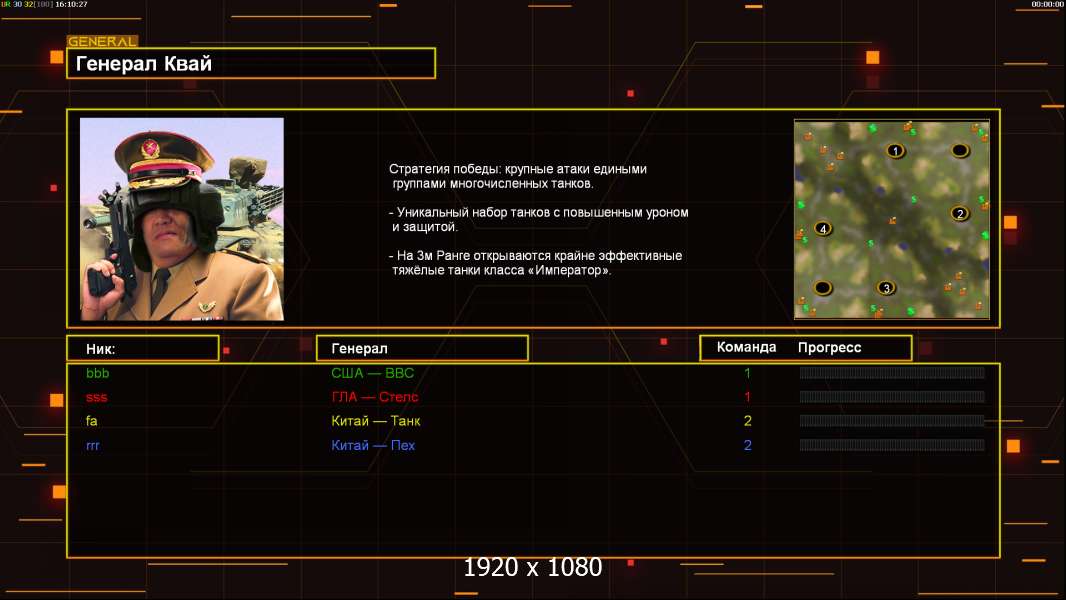Screen dimensions: 1066x600
Task: Click the team number for rrr
Action: 747,446
